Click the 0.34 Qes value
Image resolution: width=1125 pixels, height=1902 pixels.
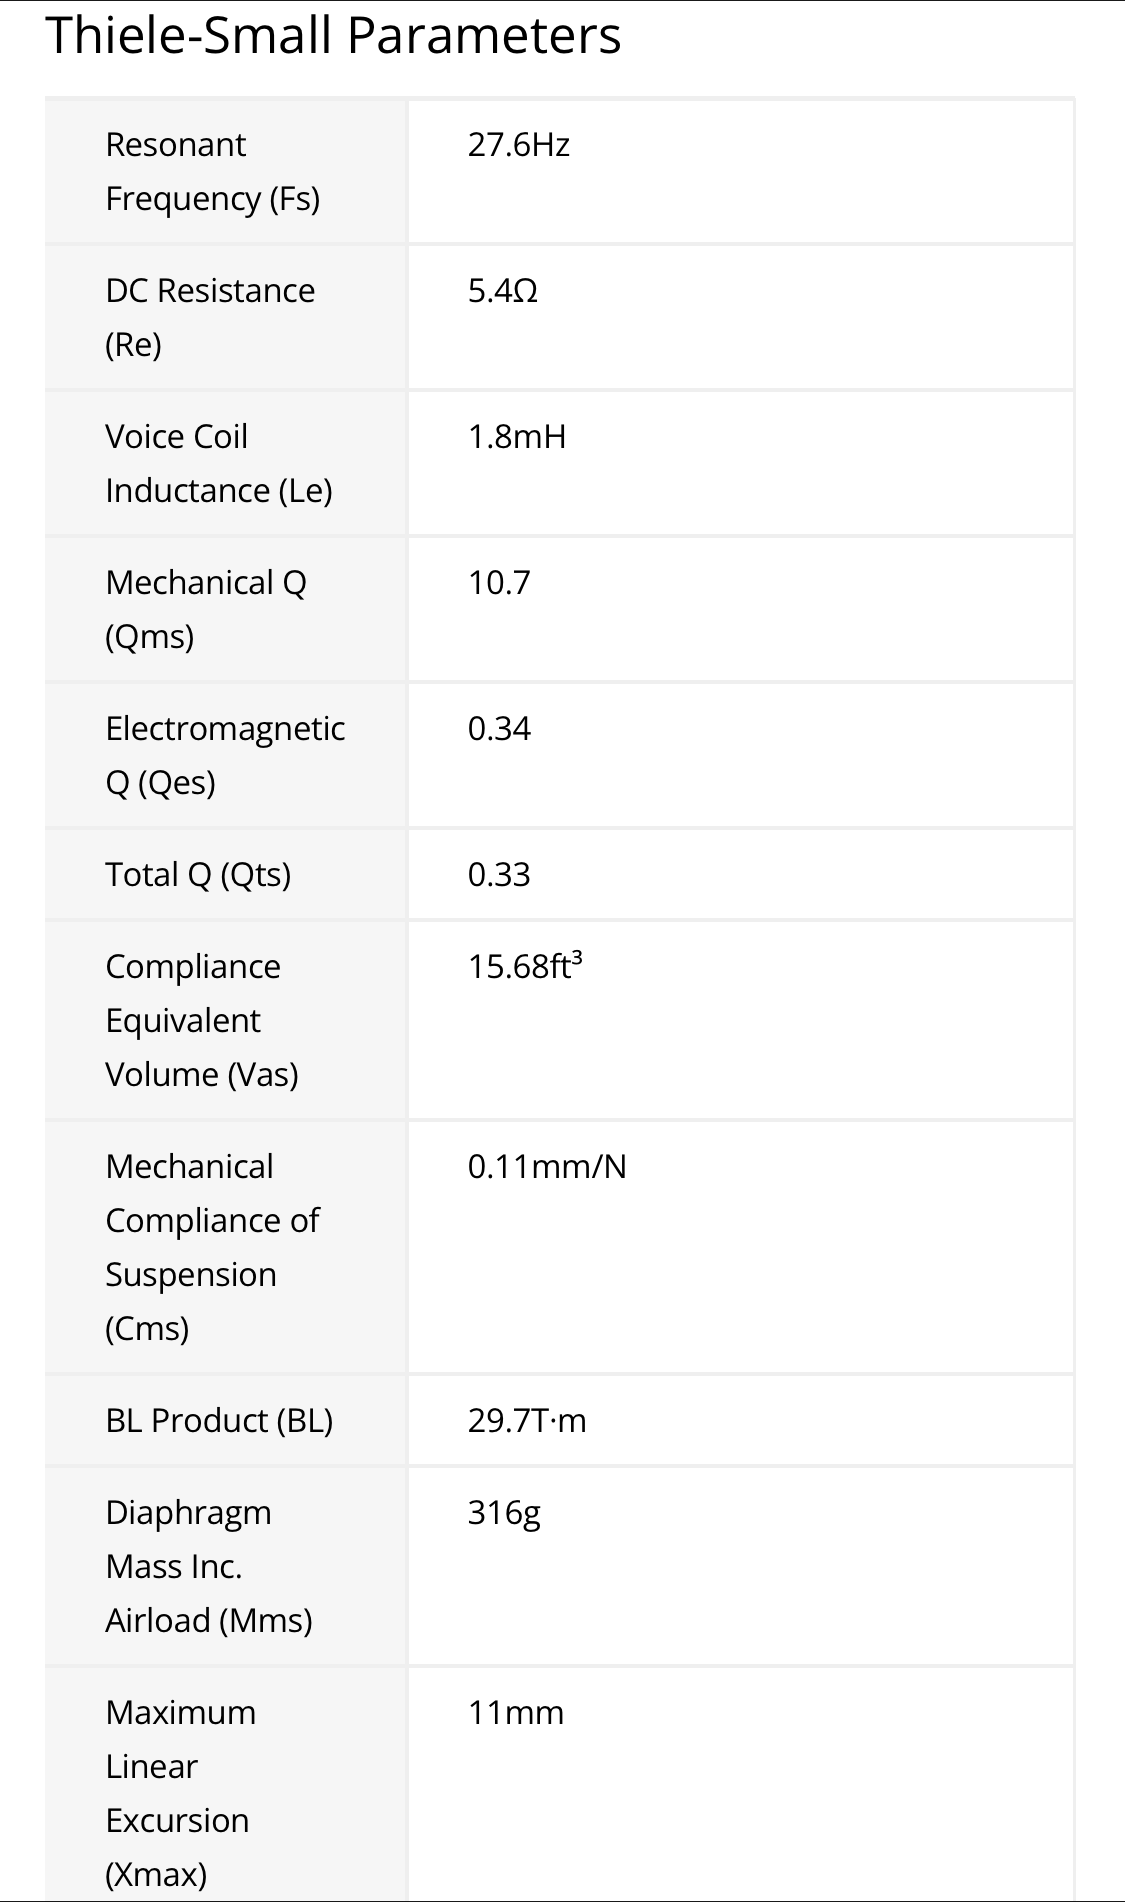(499, 729)
